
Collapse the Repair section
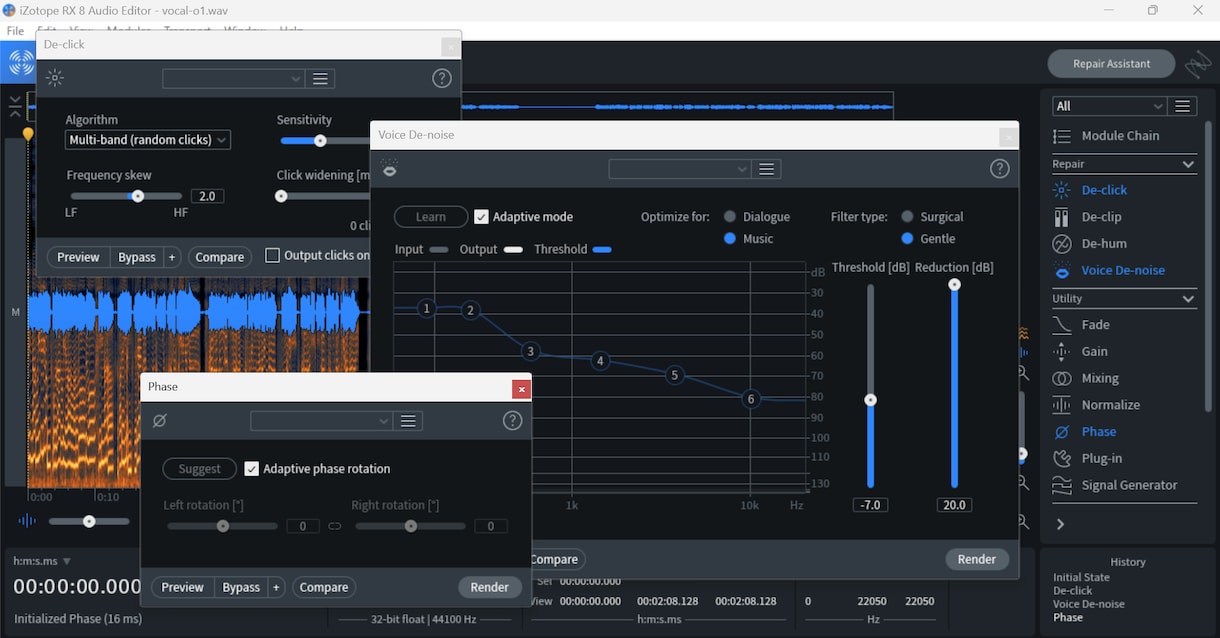(x=1188, y=164)
